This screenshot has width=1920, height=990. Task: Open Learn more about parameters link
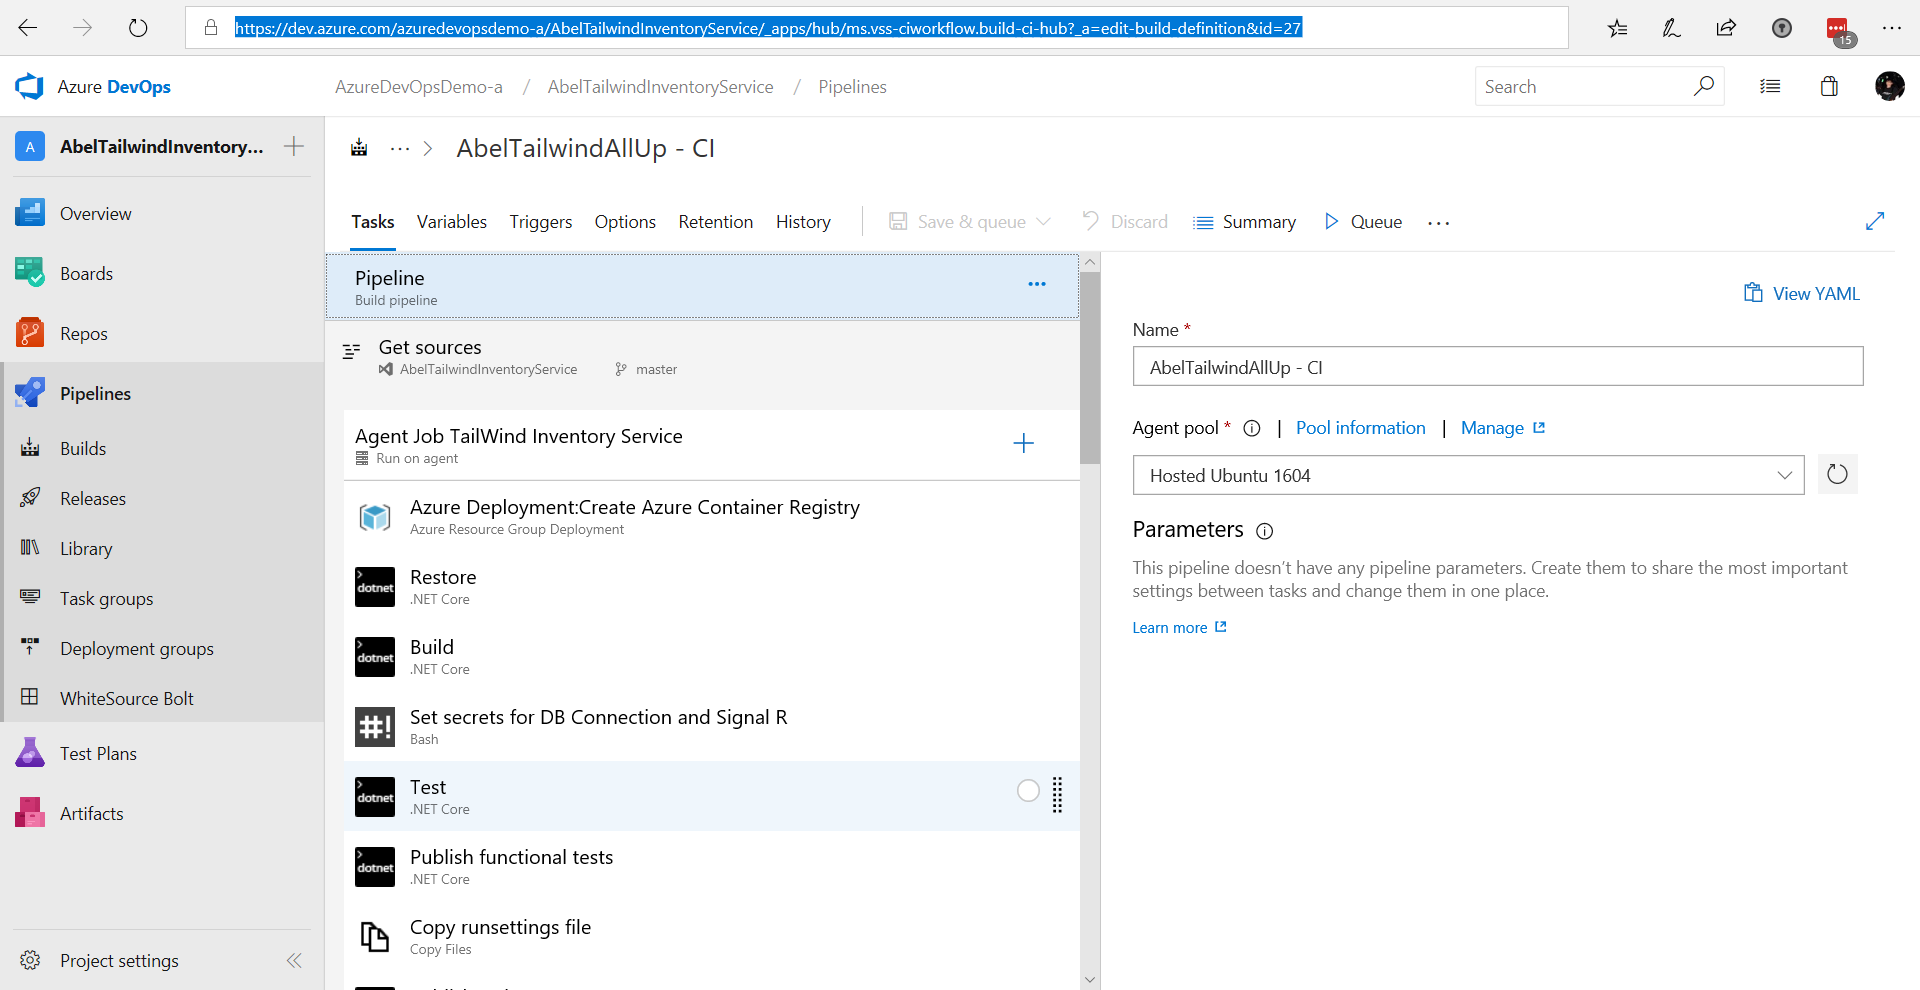(x=1179, y=627)
